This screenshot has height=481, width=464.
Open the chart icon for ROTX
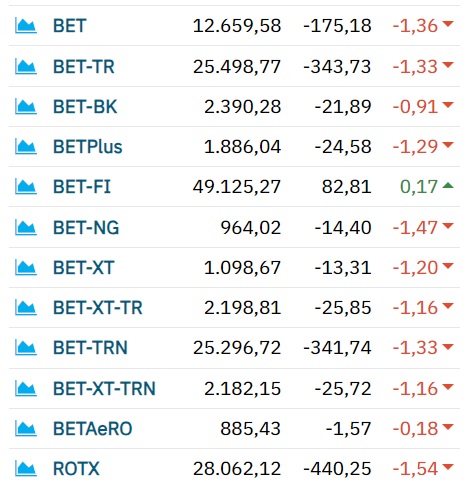(x=26, y=469)
